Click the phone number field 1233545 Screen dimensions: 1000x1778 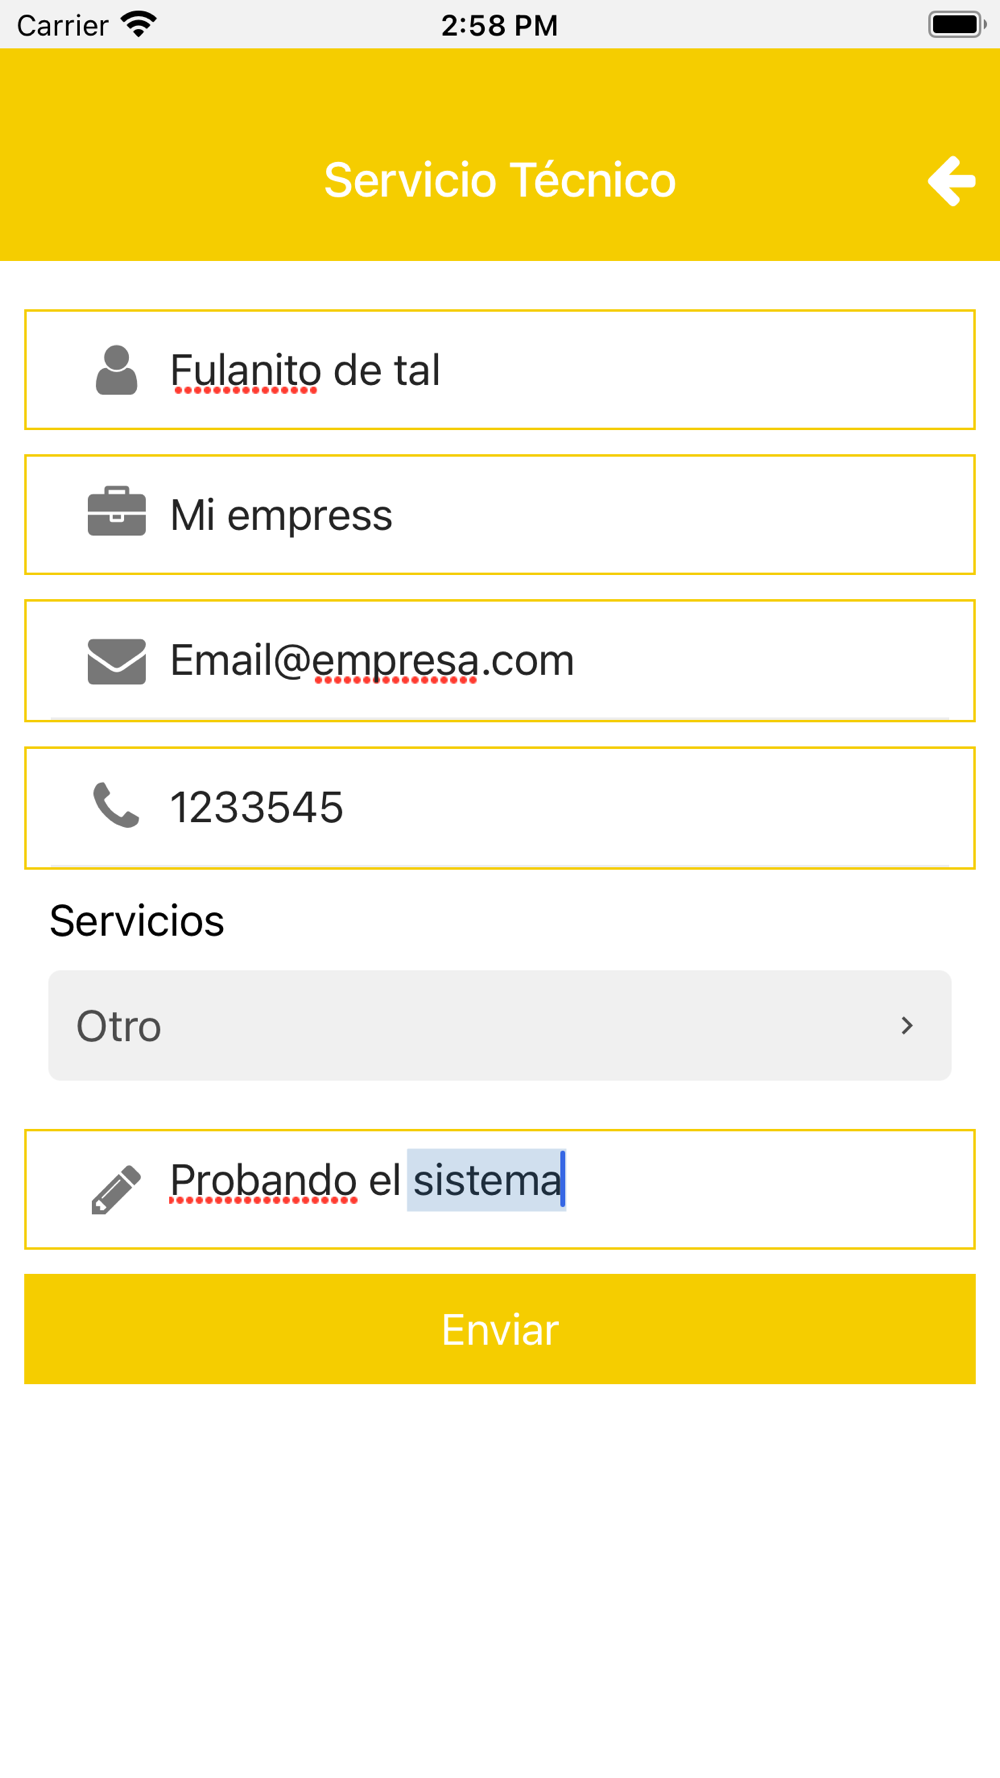[x=500, y=808]
